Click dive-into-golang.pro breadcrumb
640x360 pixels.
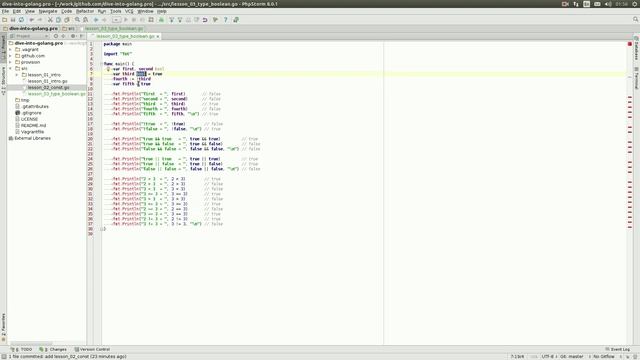coord(30,29)
